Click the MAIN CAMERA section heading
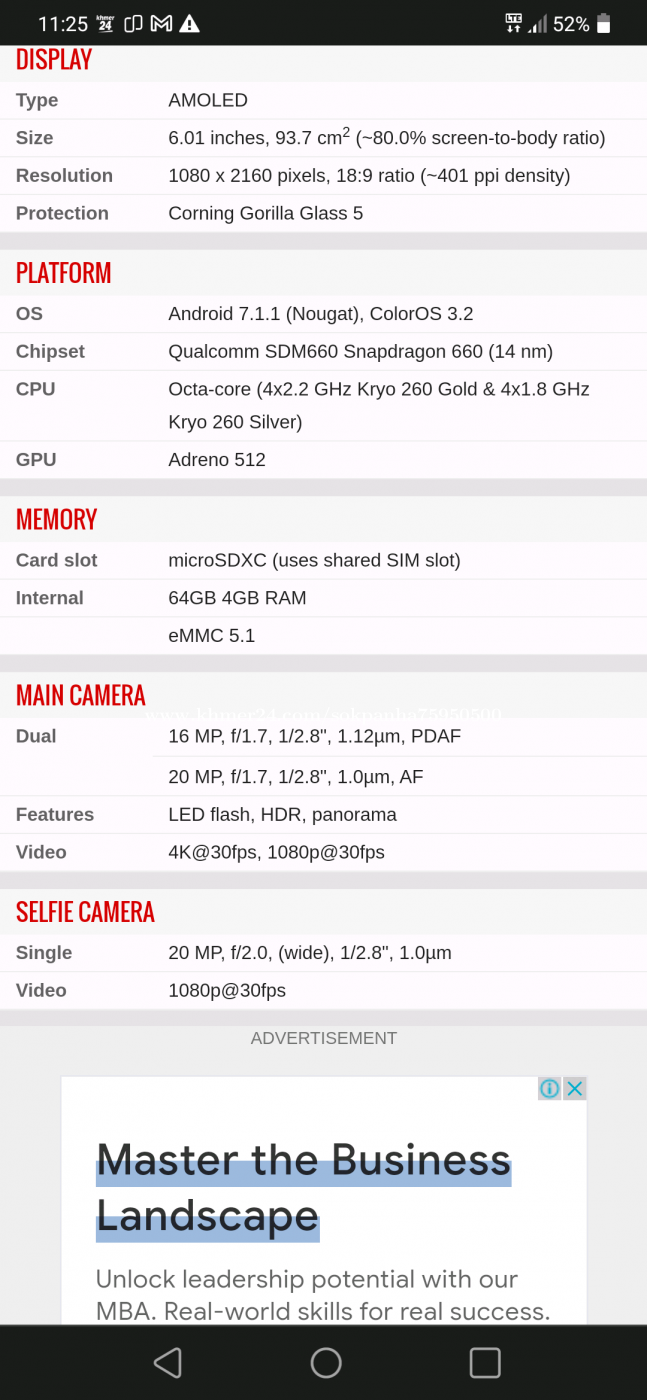This screenshot has height=1400, width=647. [81, 695]
